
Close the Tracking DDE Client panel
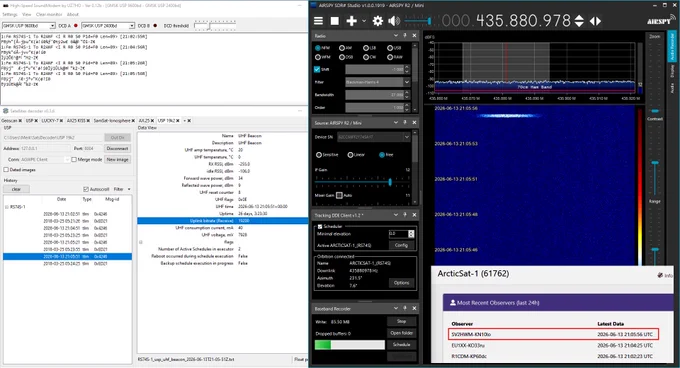(x=414, y=215)
